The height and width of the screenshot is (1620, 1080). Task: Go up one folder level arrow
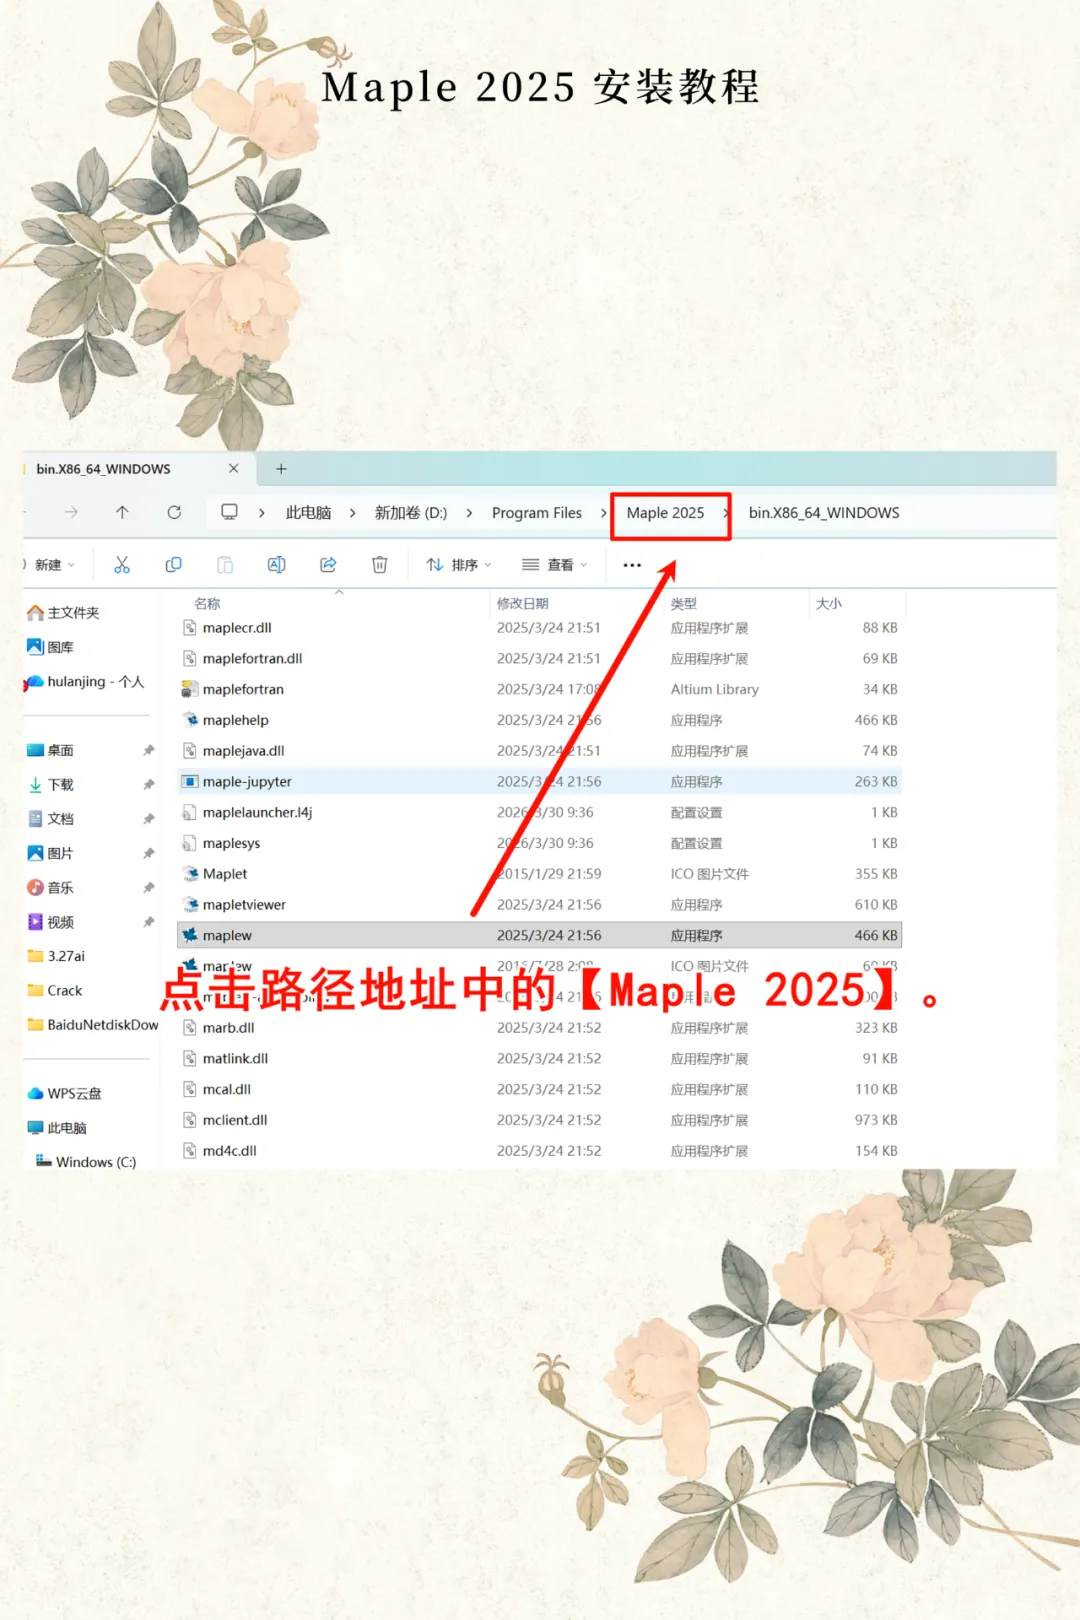(122, 512)
